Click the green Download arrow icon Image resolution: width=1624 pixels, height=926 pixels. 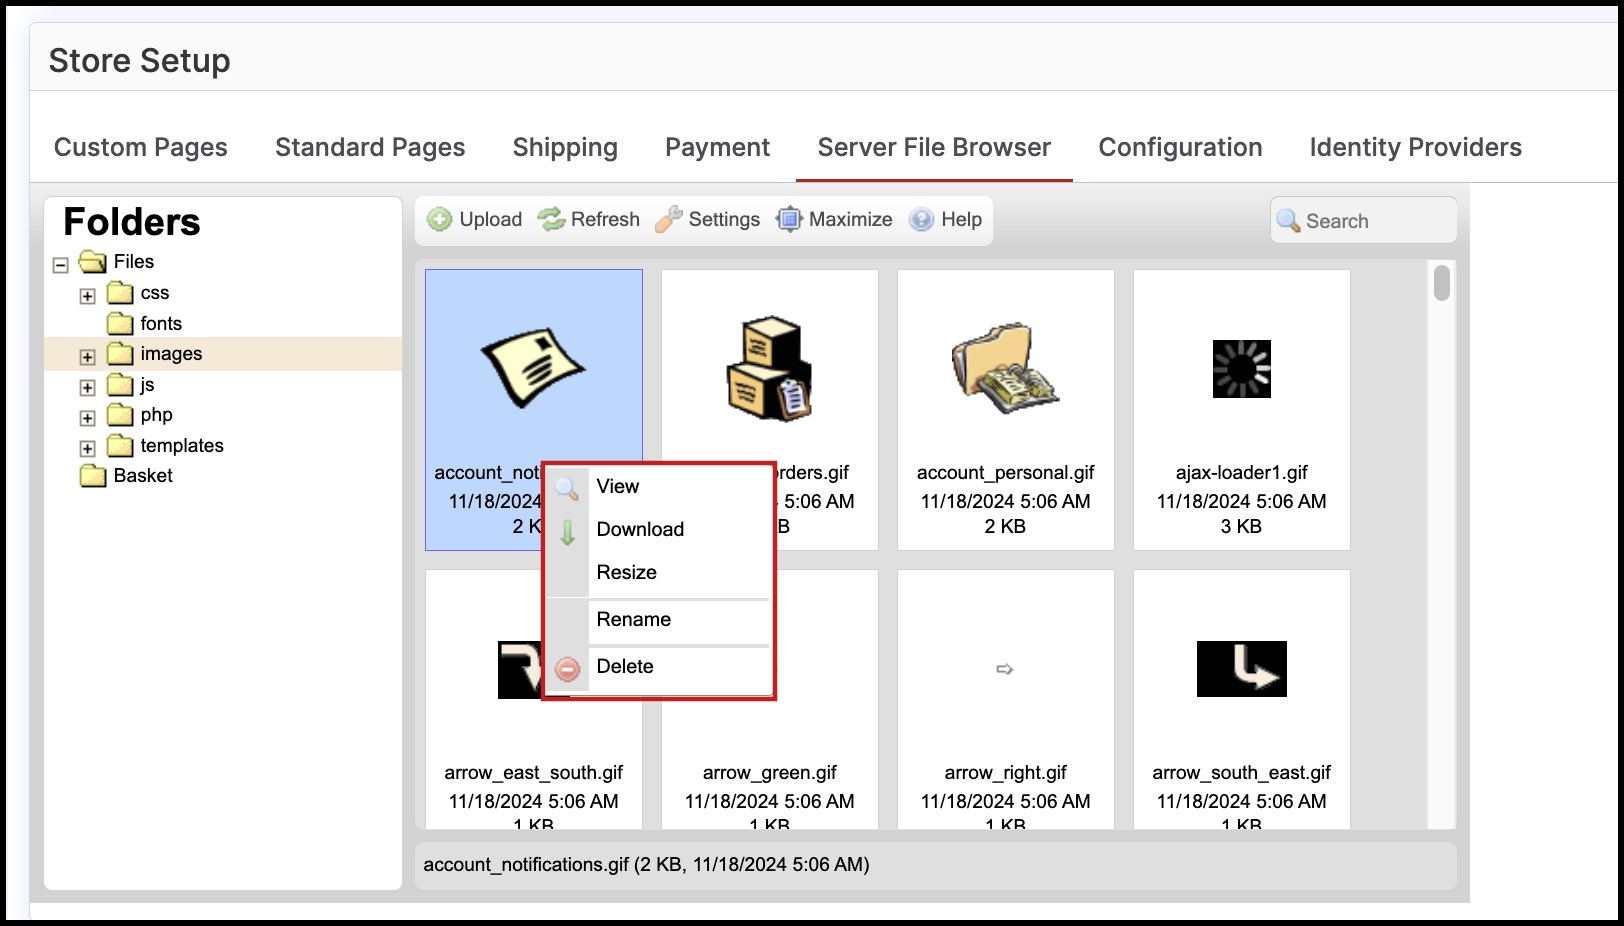pyautogui.click(x=567, y=532)
